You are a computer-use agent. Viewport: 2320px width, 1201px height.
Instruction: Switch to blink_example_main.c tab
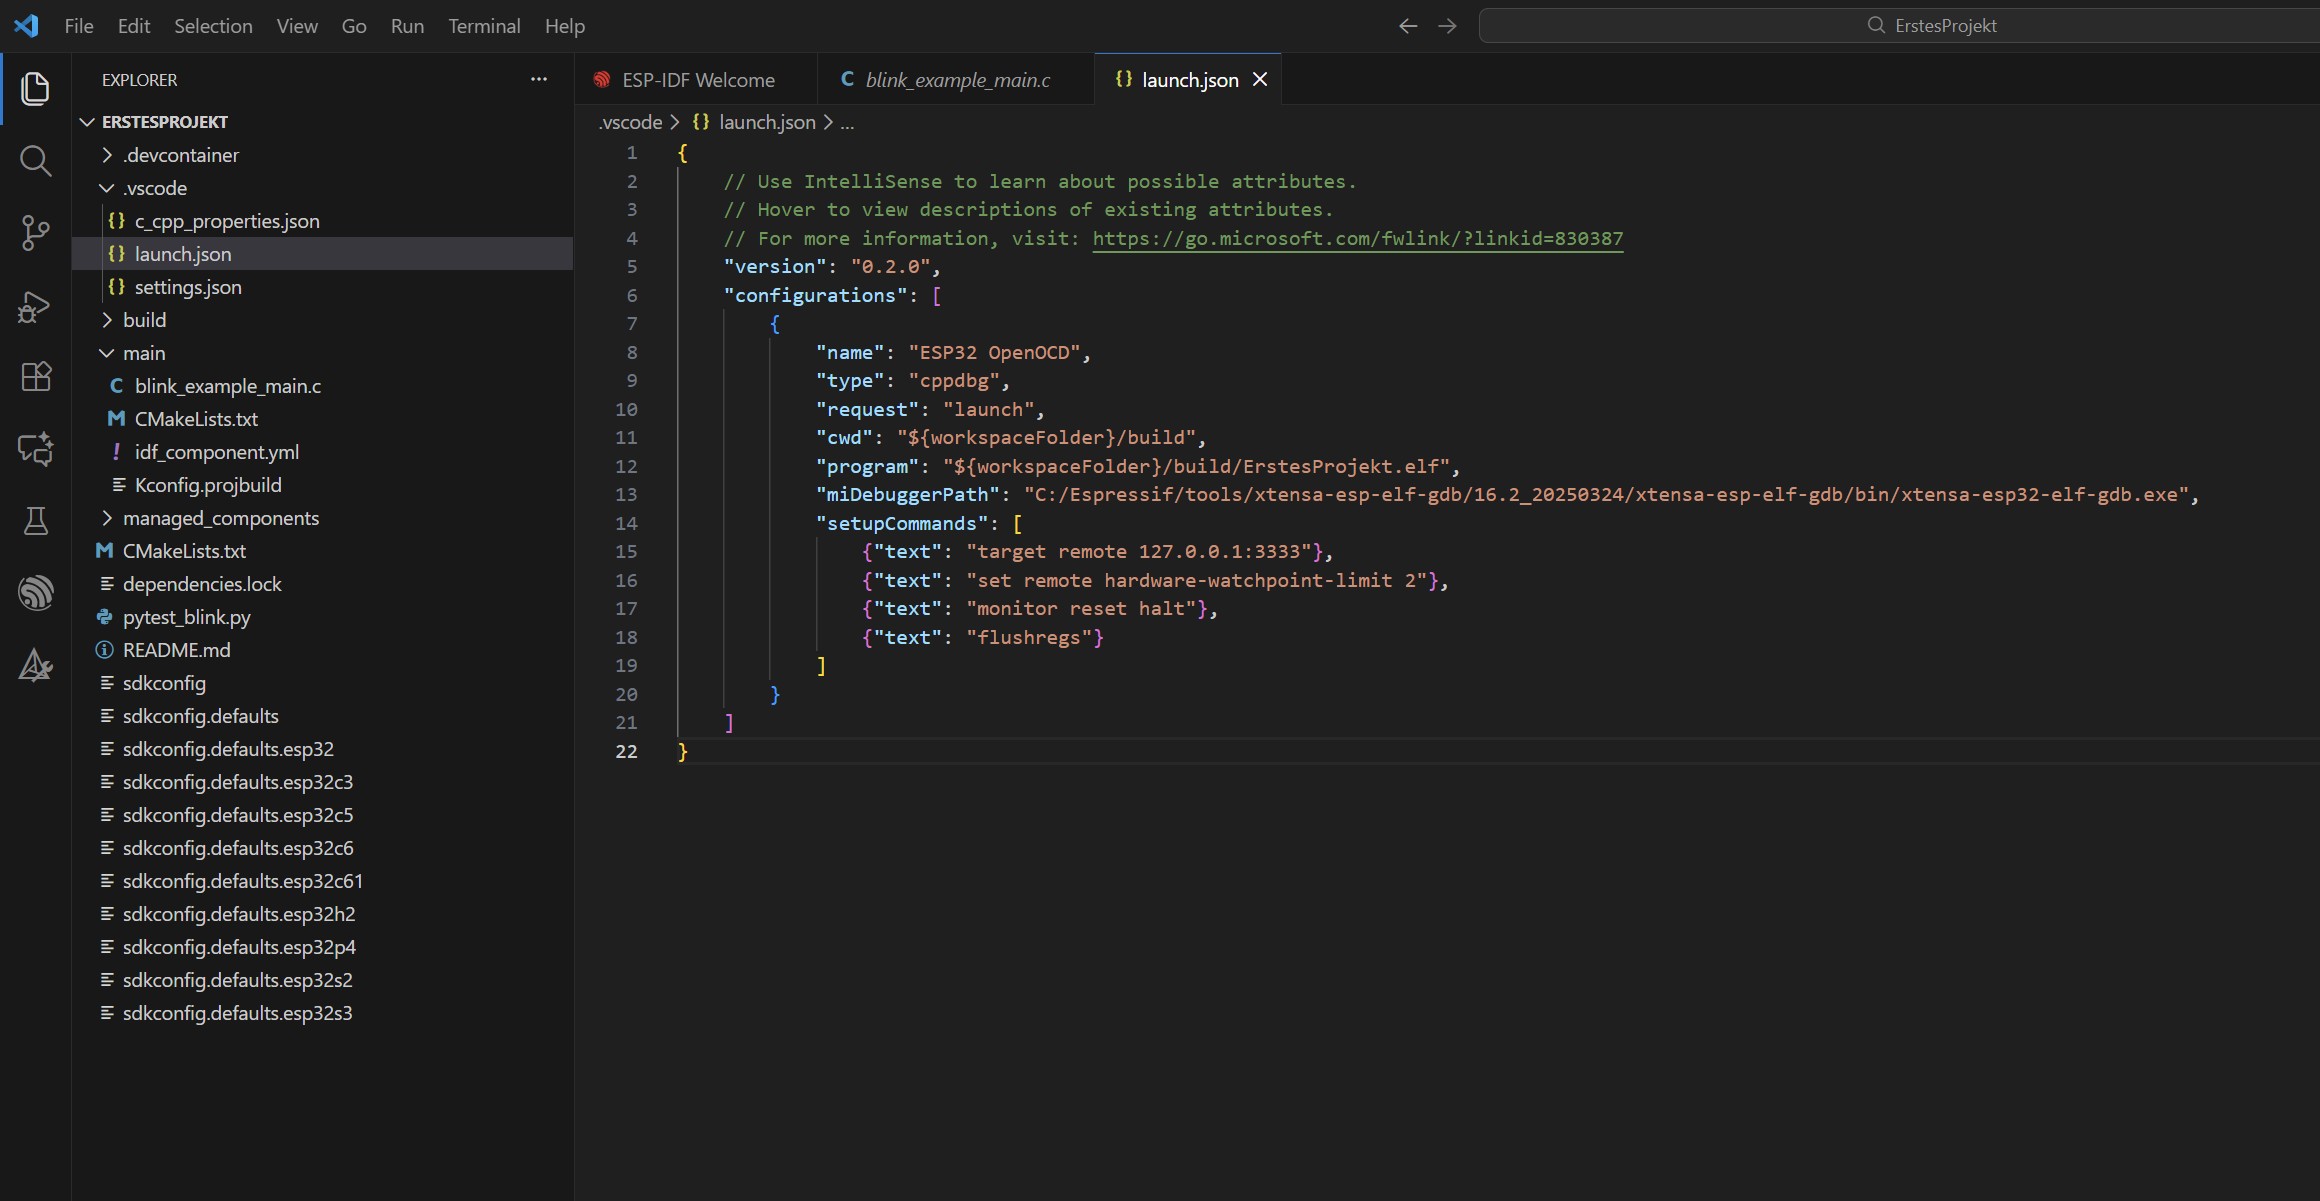956,80
